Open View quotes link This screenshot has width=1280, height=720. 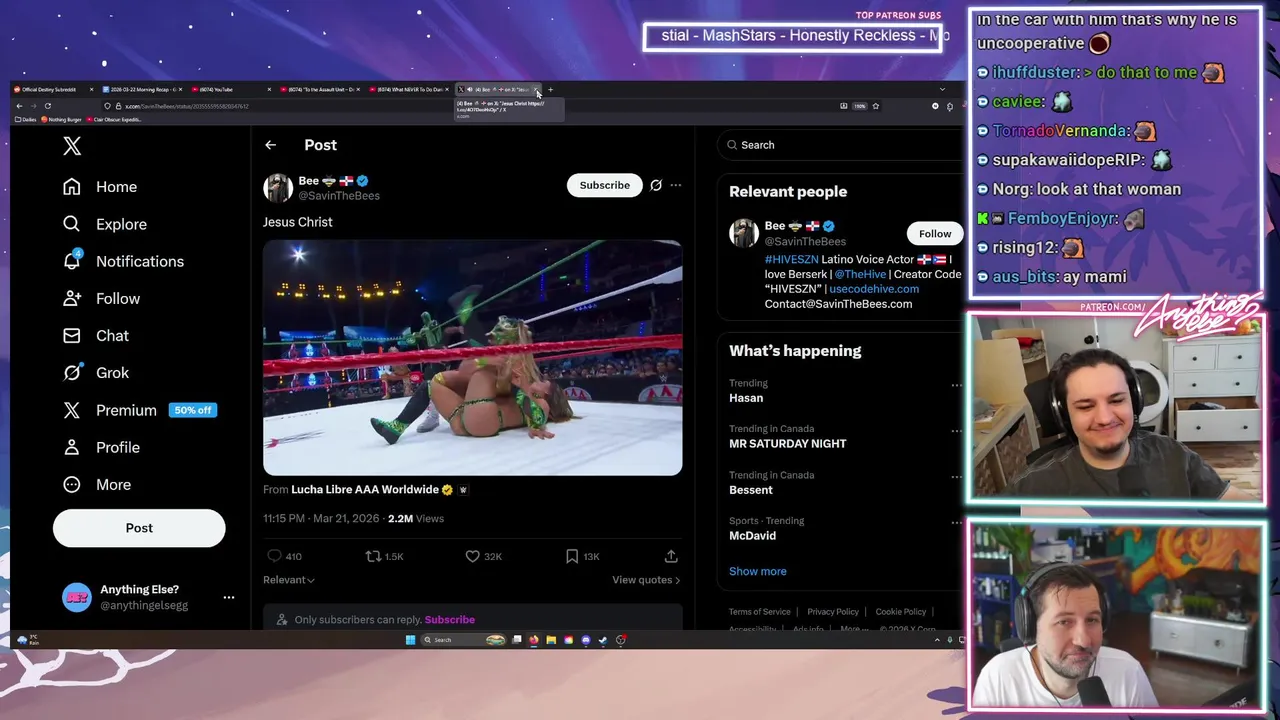coord(646,580)
